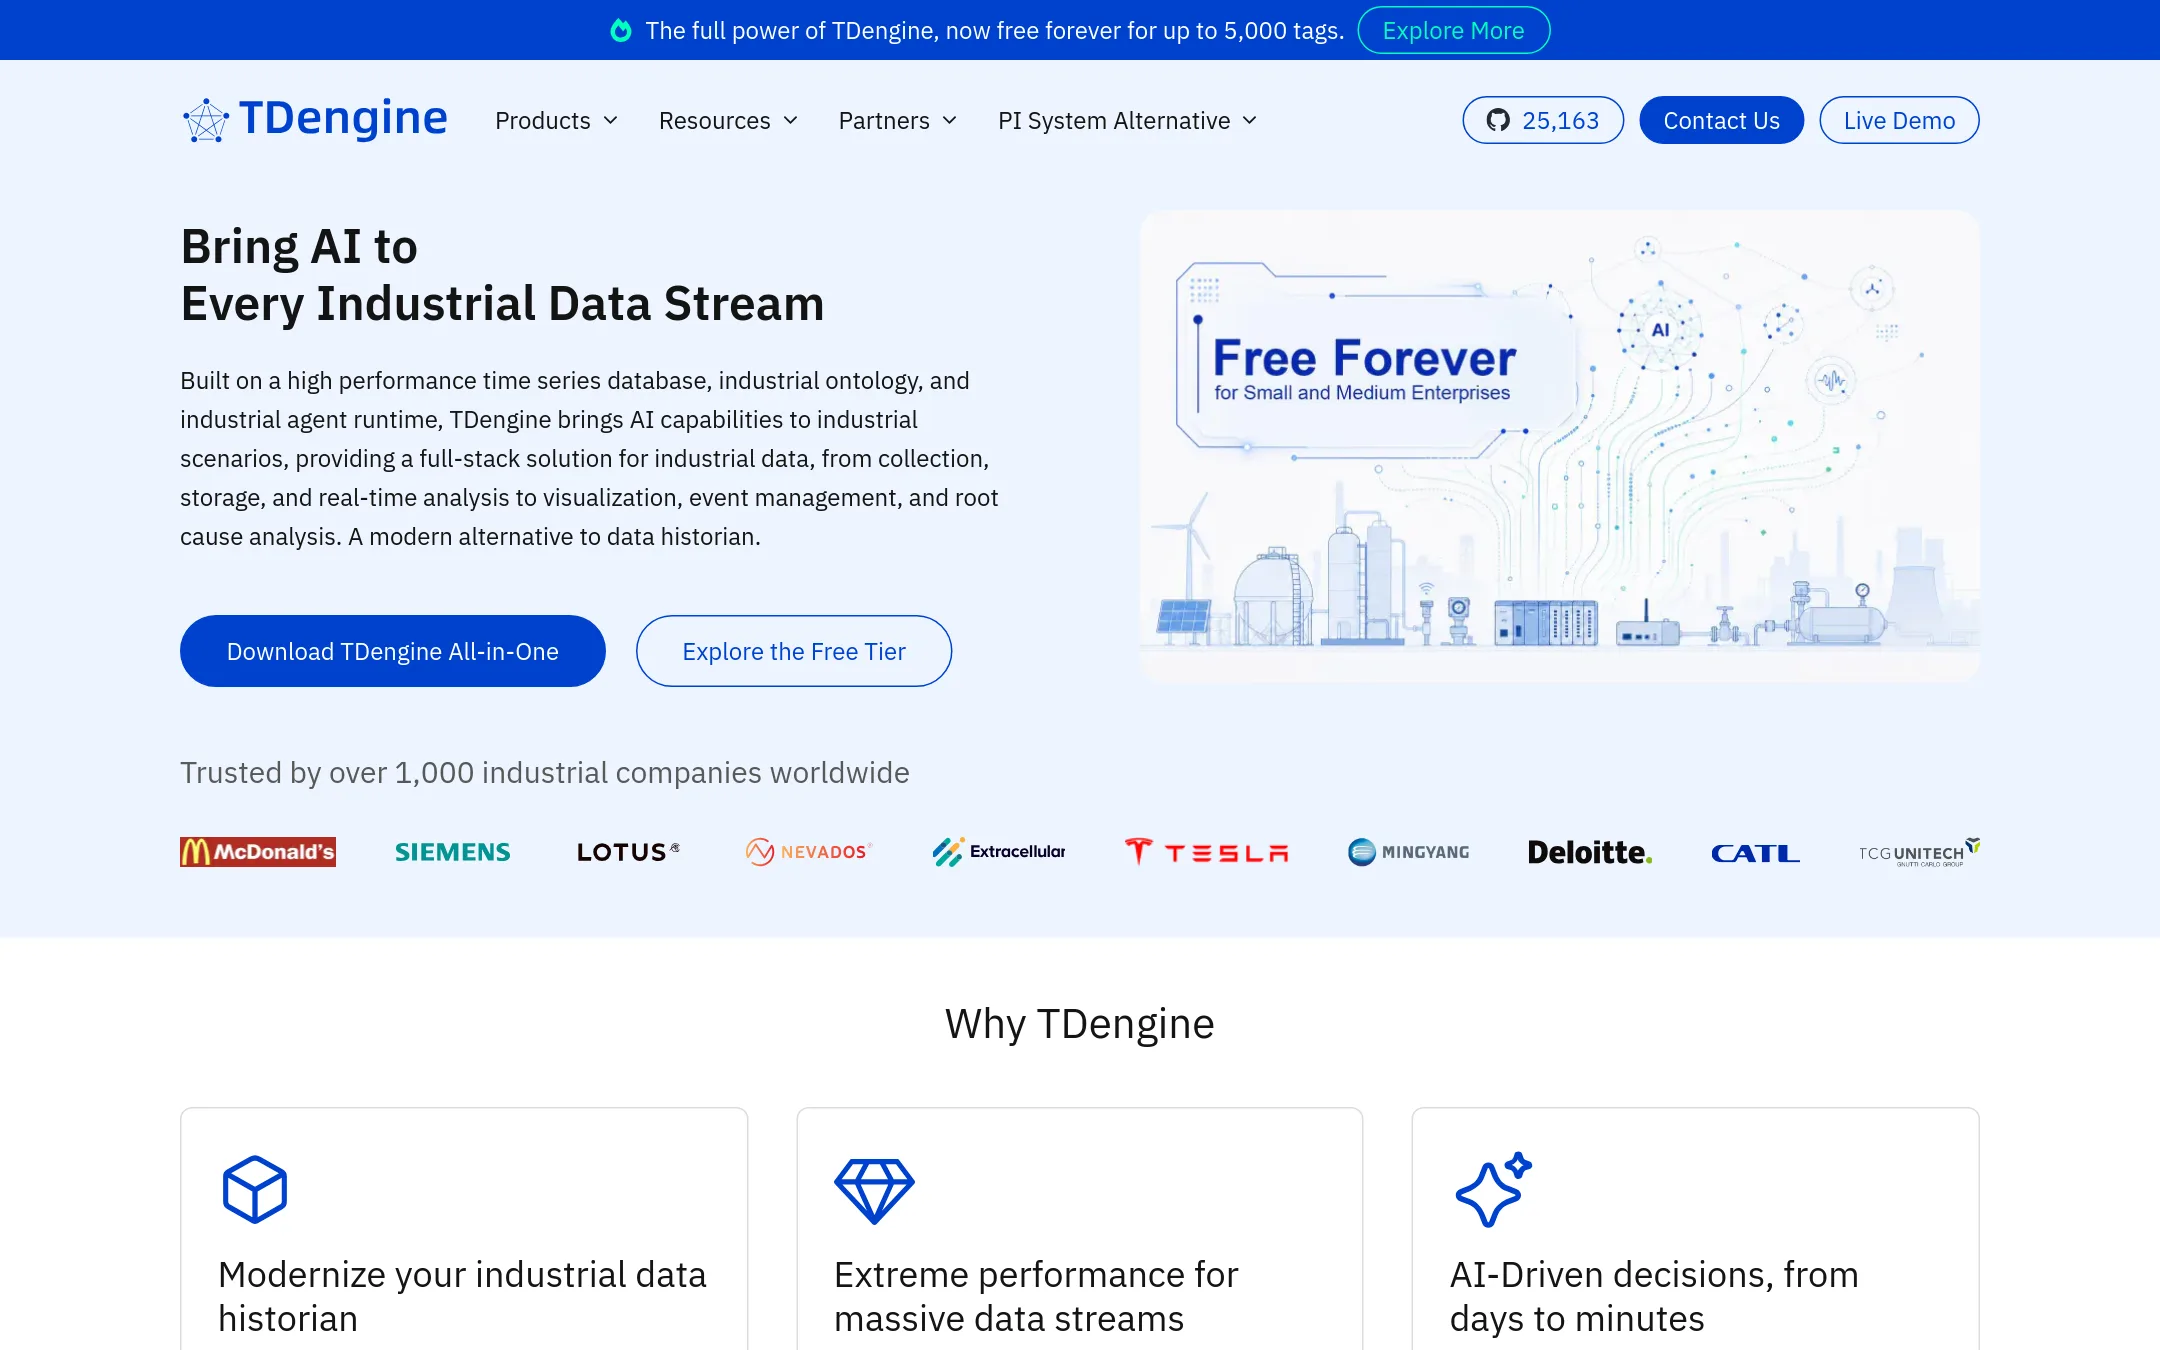
Task: Click the Explore More banner button
Action: pos(1453,30)
